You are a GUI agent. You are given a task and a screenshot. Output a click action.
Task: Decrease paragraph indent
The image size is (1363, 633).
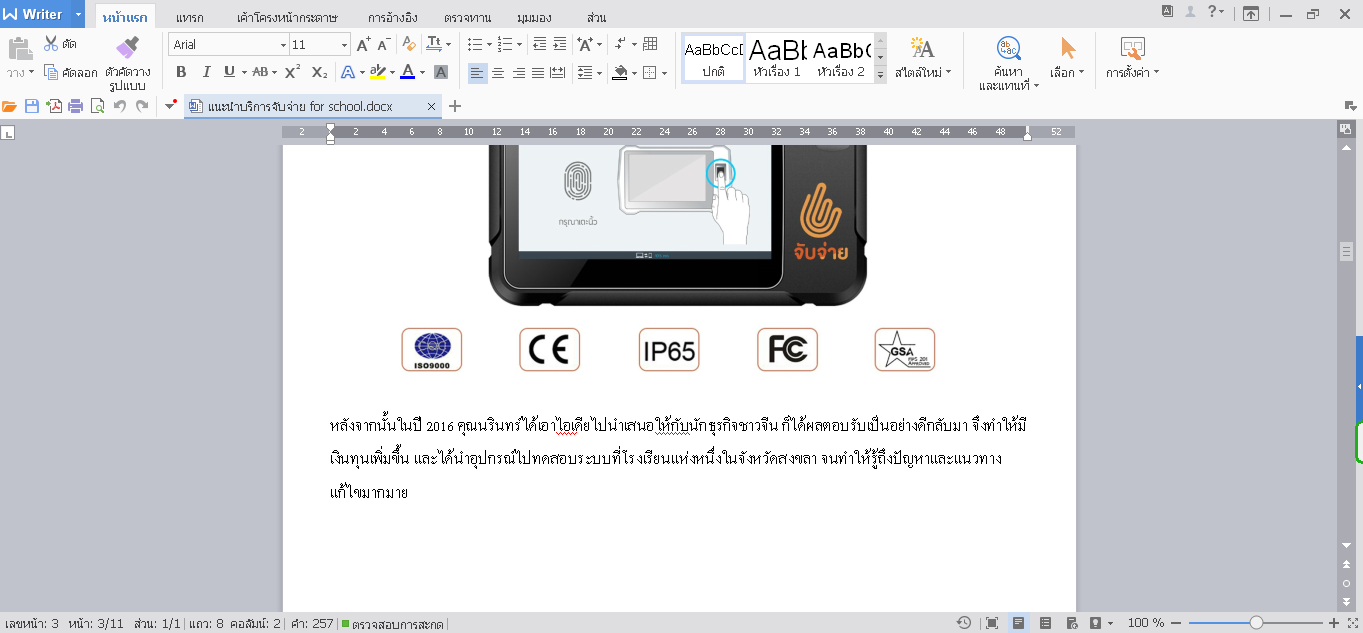pos(540,44)
